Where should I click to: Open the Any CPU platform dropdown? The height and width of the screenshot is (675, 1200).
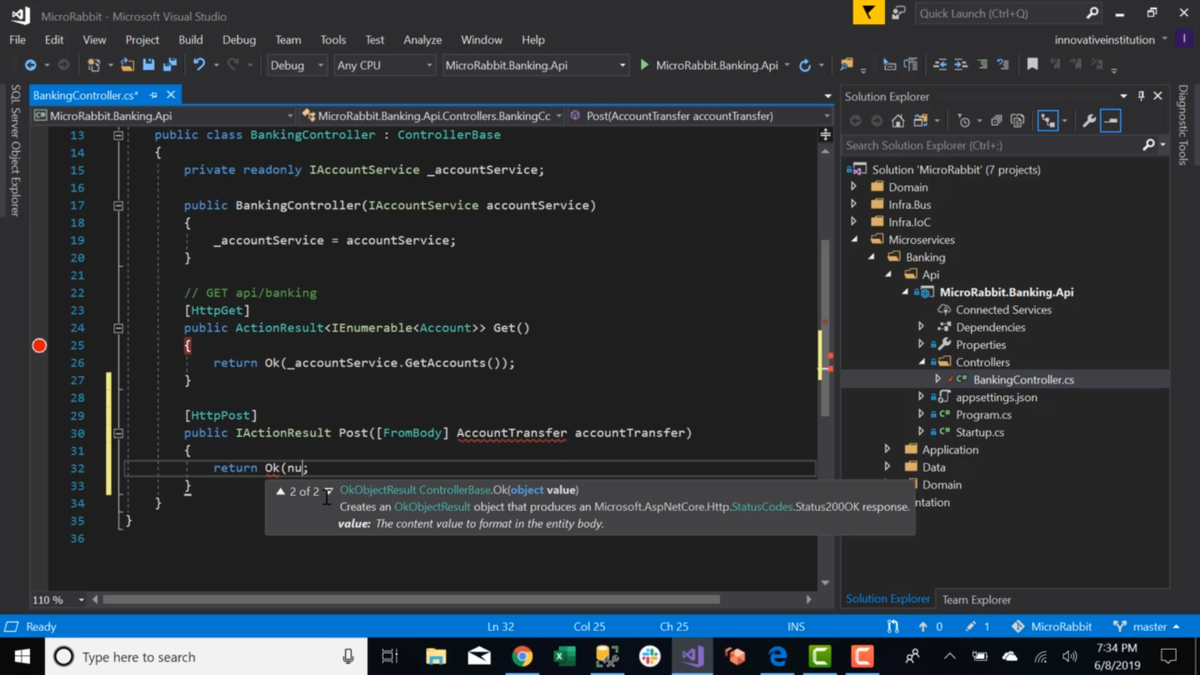coord(384,65)
